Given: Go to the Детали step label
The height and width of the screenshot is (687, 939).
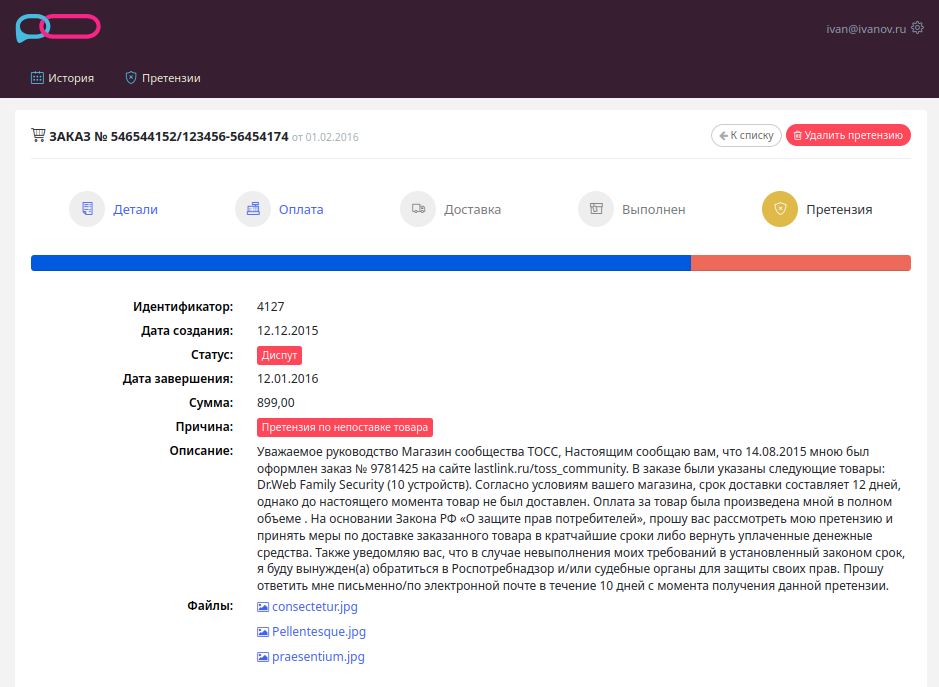Looking at the screenshot, I should click(135, 210).
